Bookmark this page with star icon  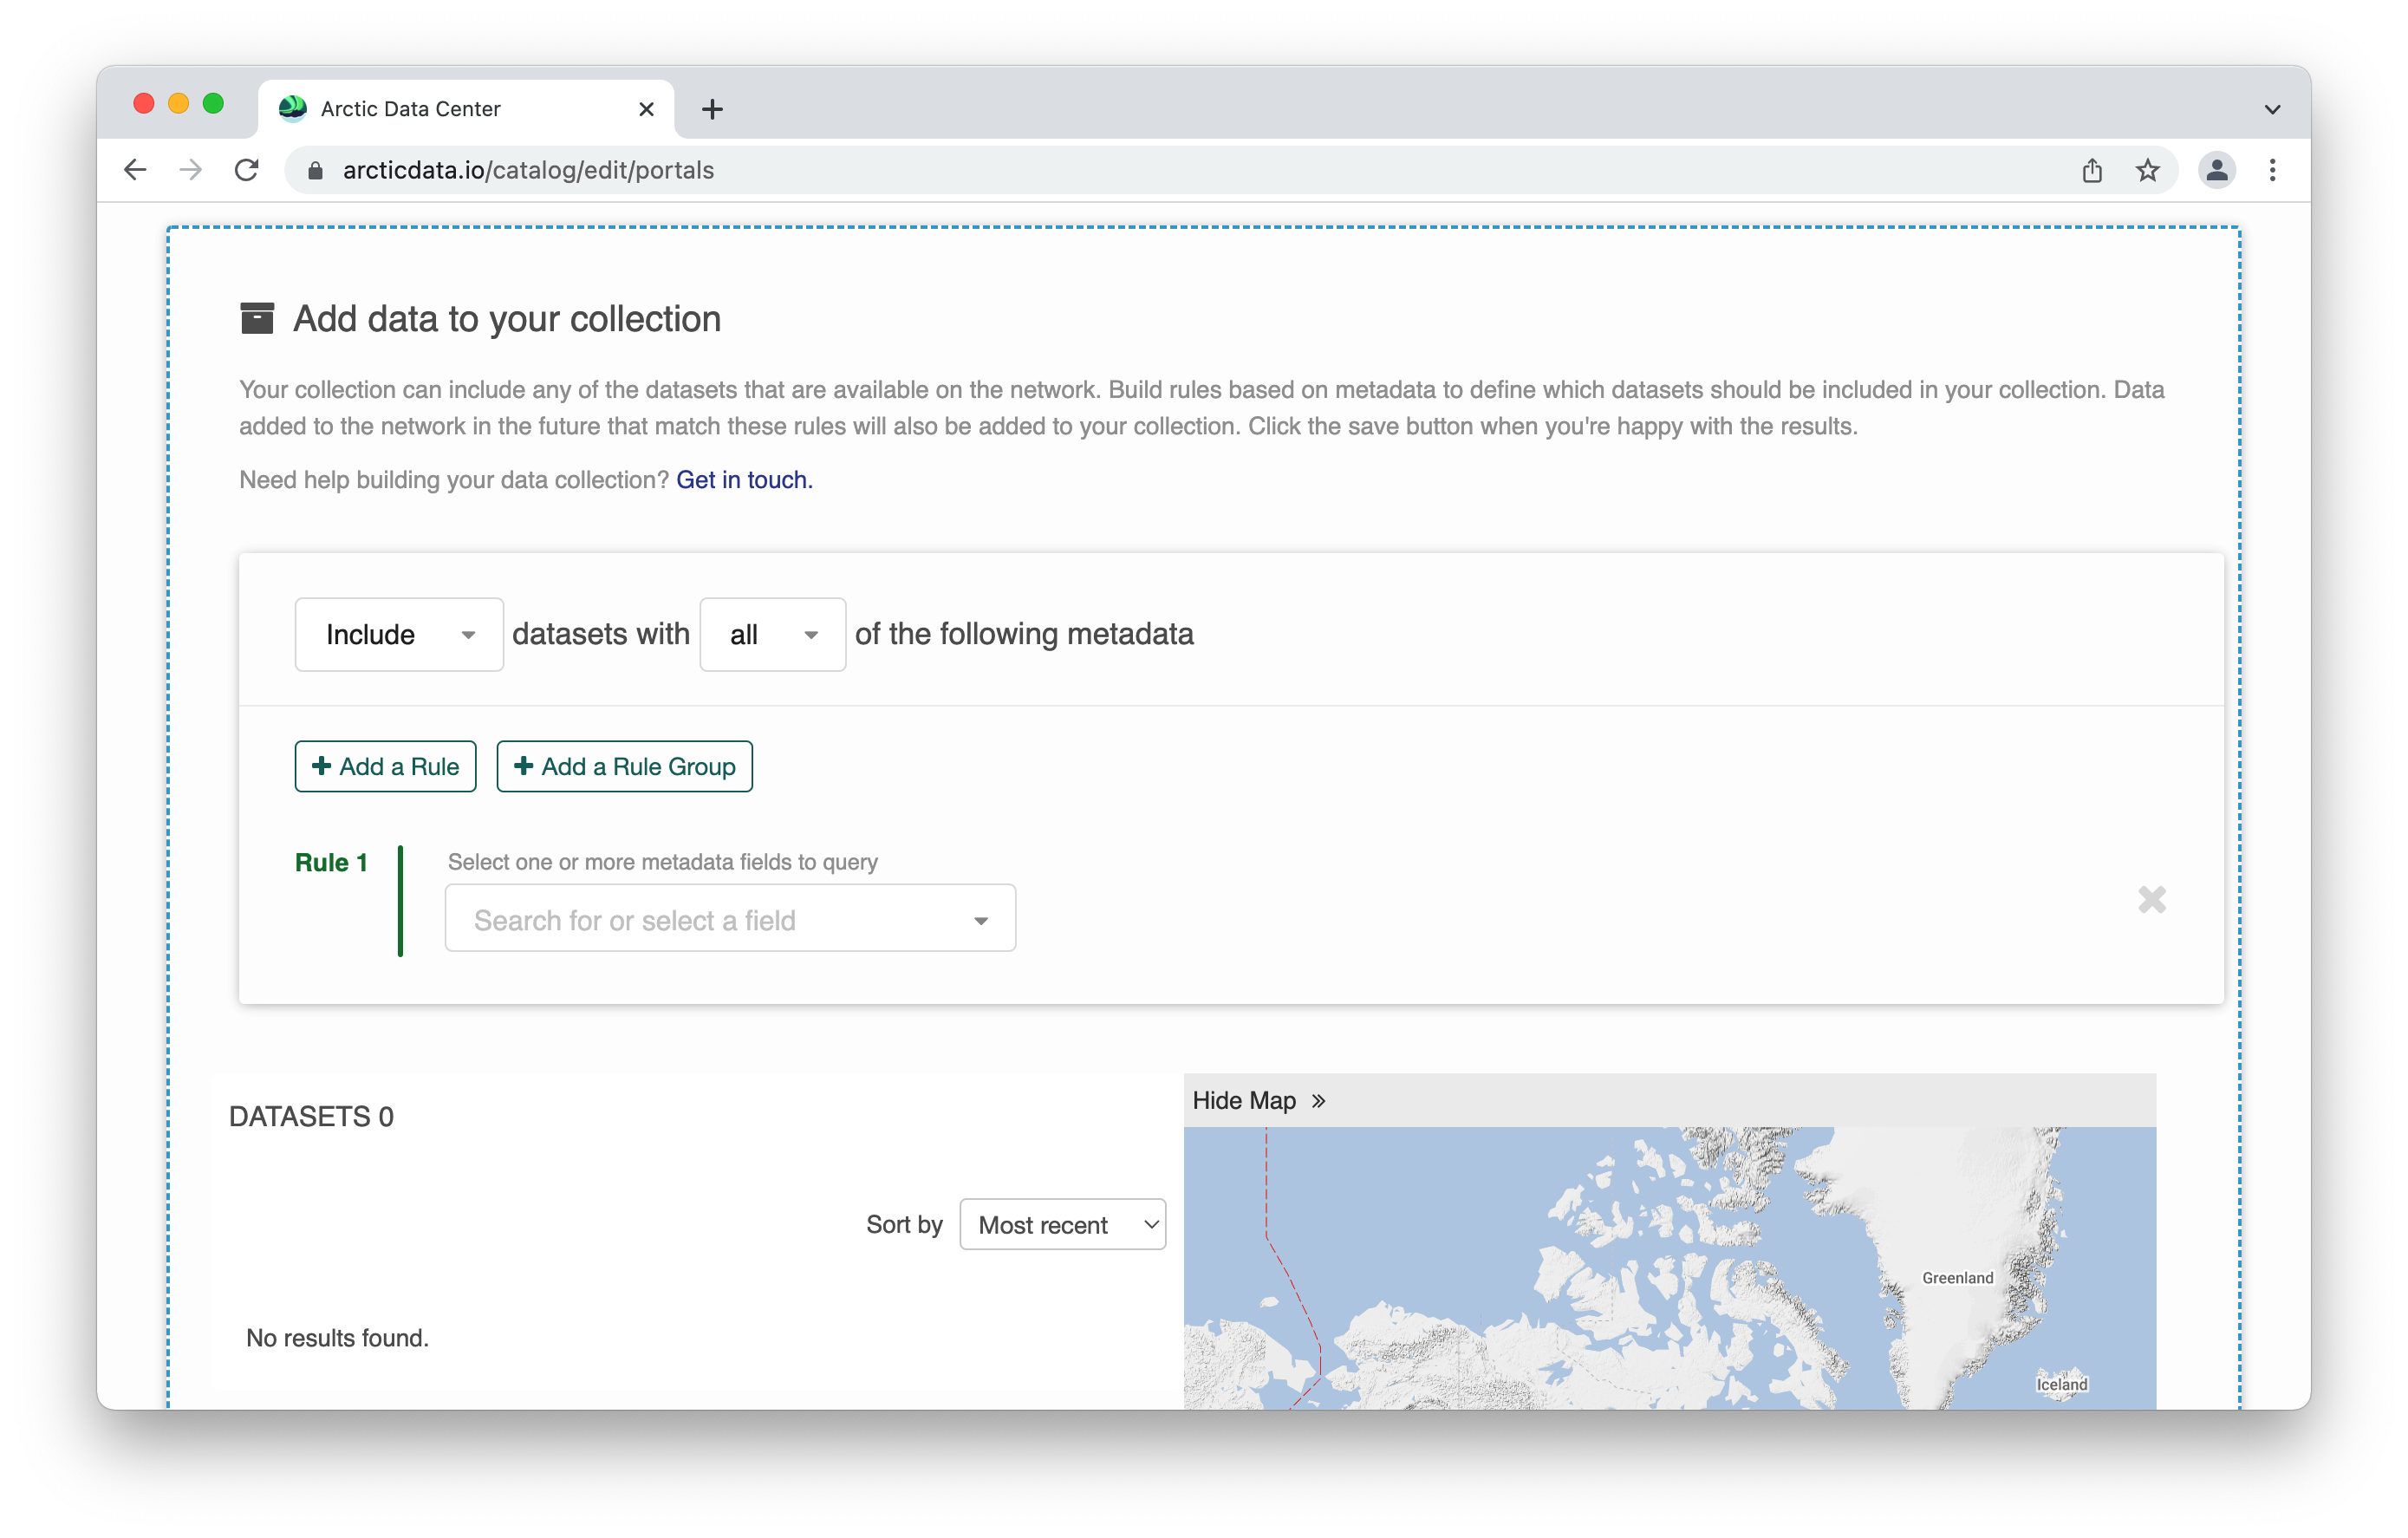click(2147, 170)
